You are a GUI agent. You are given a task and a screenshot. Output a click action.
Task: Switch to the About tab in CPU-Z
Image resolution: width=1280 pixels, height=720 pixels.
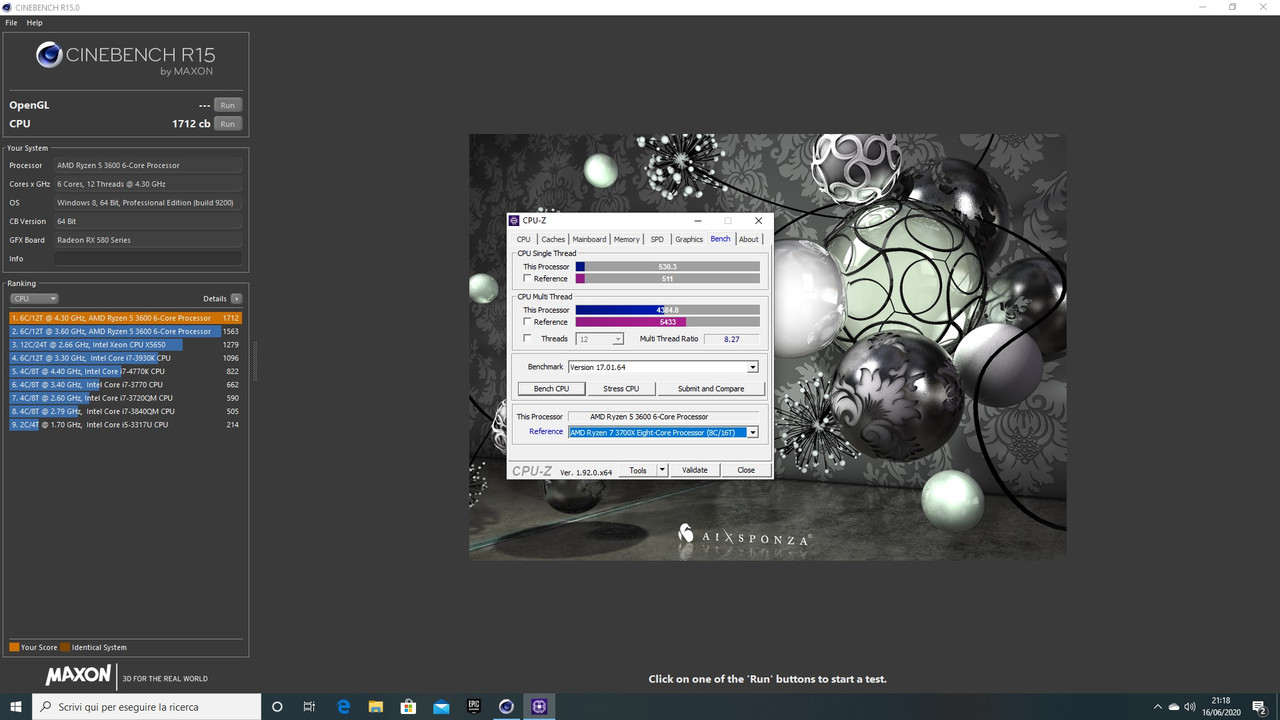(749, 239)
